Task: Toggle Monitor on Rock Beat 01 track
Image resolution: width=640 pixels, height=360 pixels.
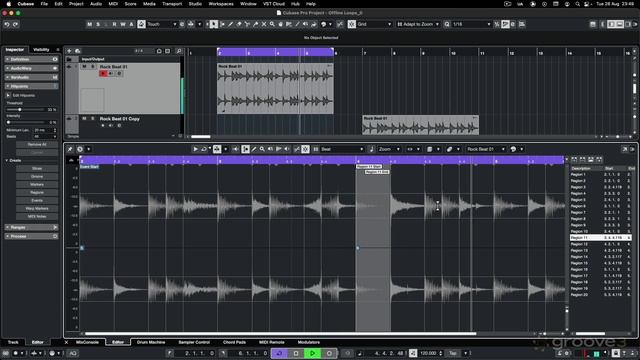Action: point(111,74)
